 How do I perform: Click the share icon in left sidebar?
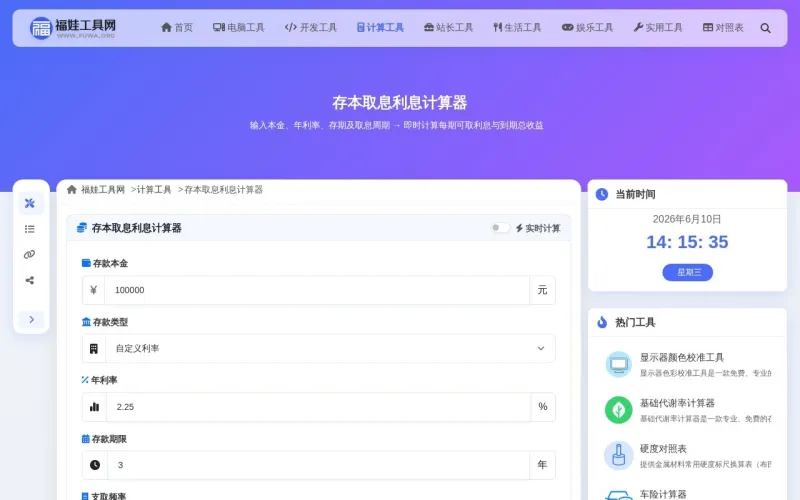click(x=30, y=280)
